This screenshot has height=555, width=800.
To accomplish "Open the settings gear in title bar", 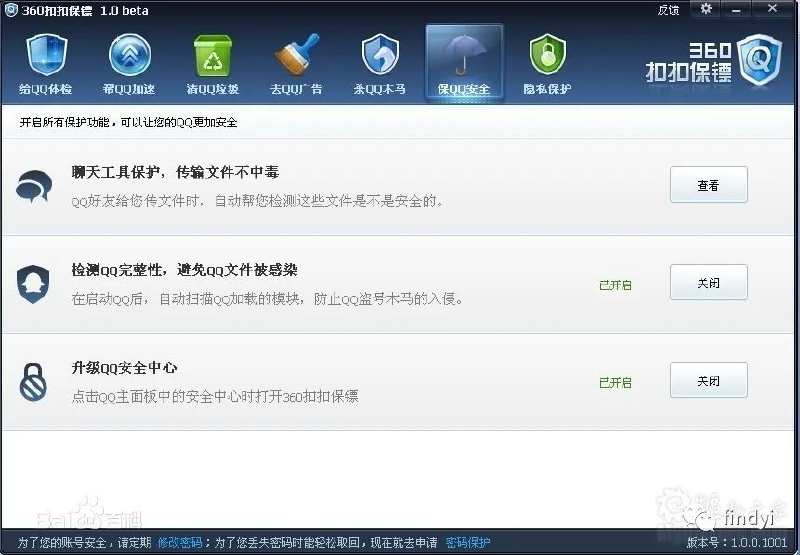I will pos(706,9).
